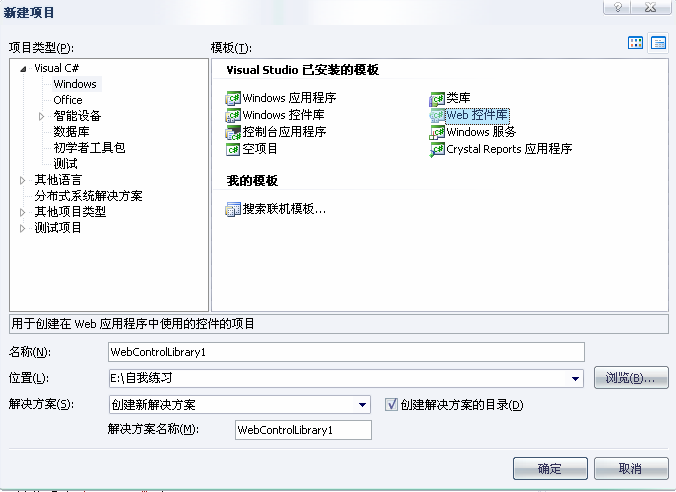
Task: Select the Windows 服务 template label
Action: tap(481, 132)
